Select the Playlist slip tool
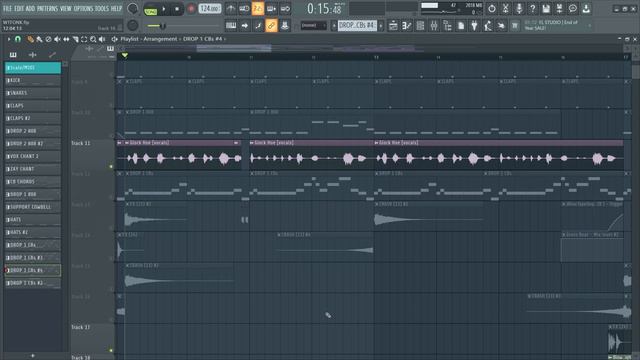 pos(66,39)
